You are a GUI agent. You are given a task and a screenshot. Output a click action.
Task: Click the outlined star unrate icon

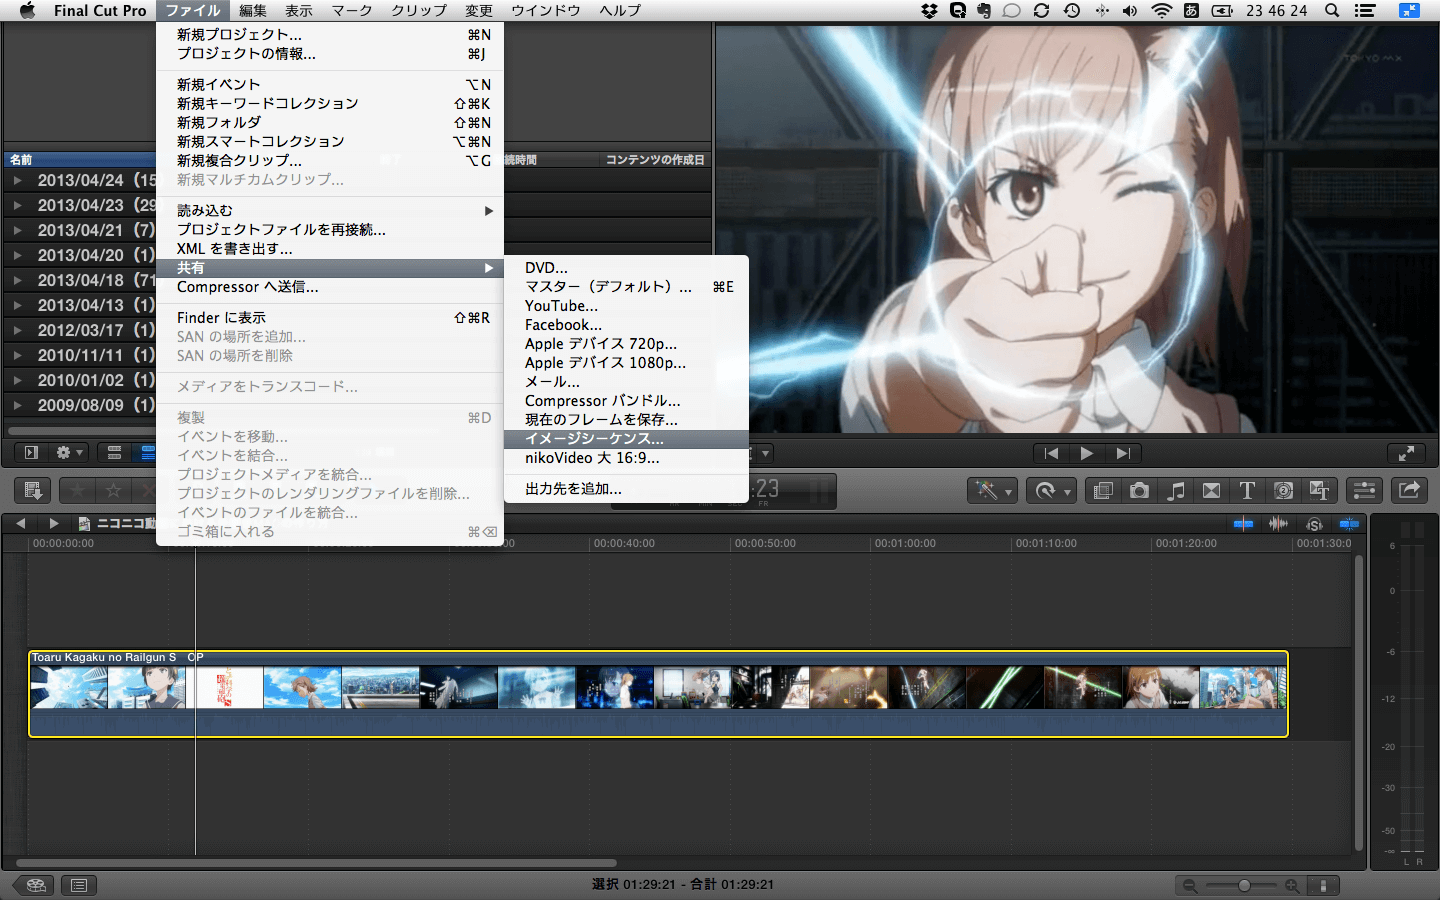pos(113,490)
